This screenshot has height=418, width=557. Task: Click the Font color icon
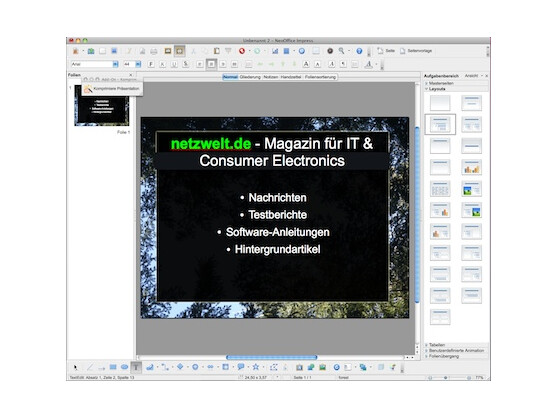click(368, 64)
